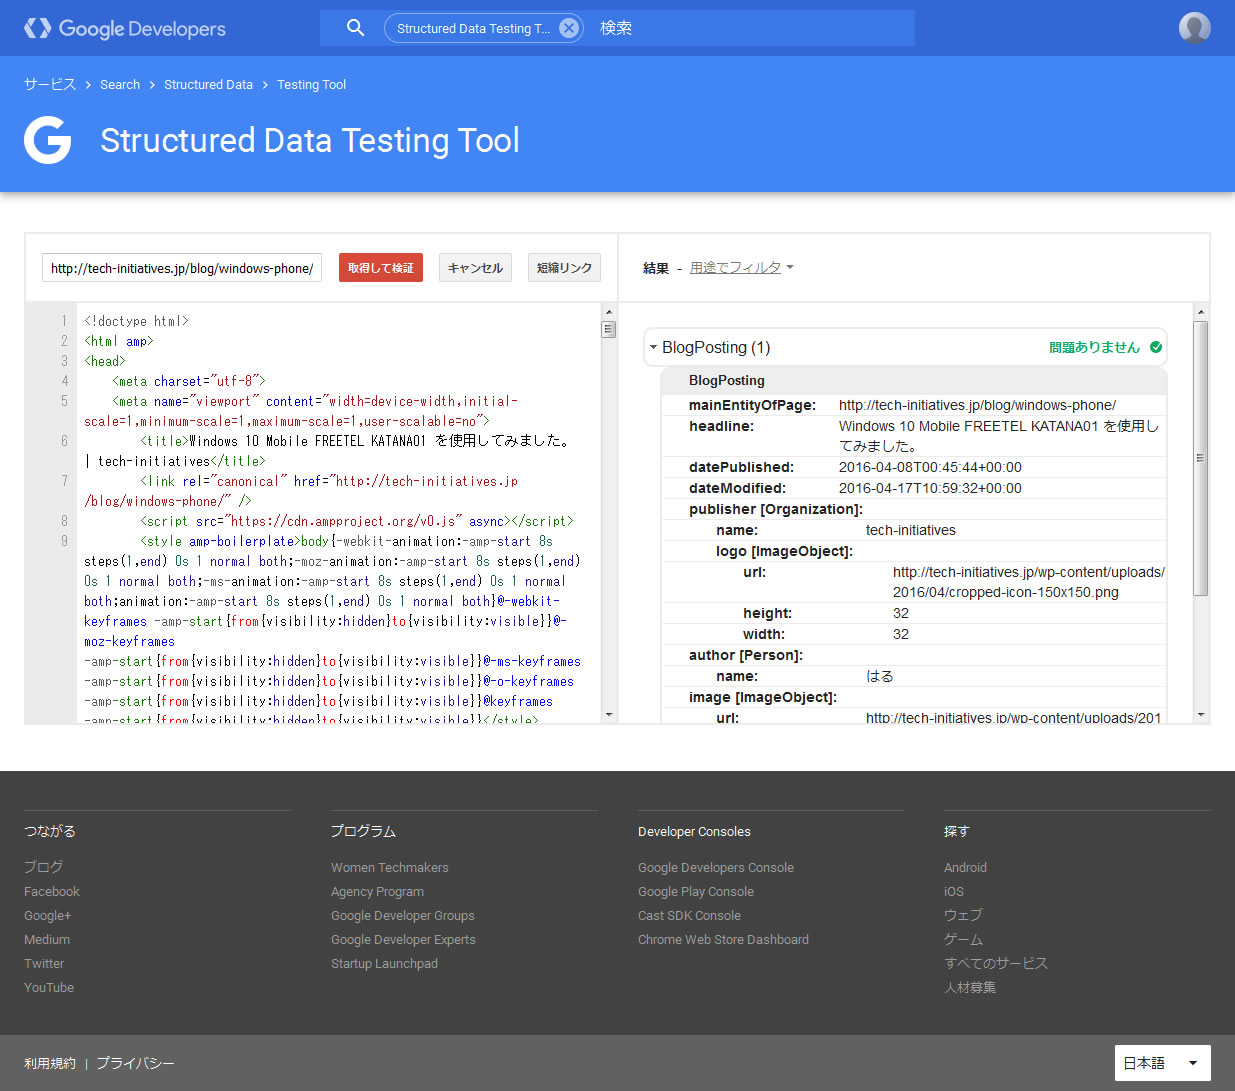Screen dimensions: 1235x1091
Task: Click the search magnifier icon
Action: point(355,28)
